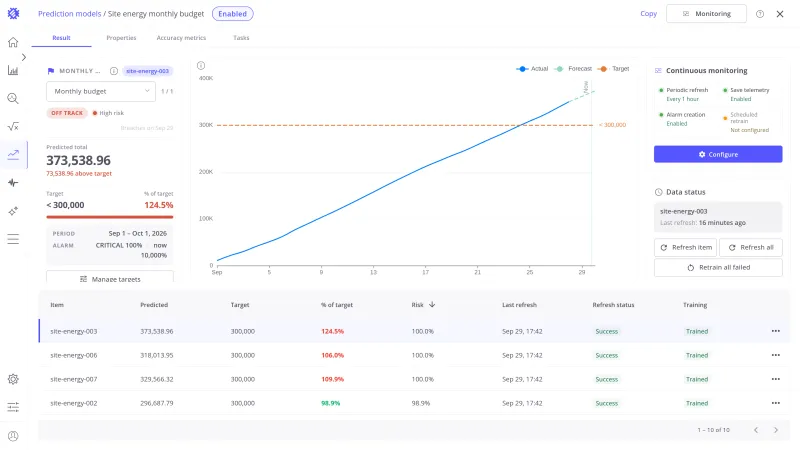This screenshot has height=450, width=800.
Task: Sort by the % of target column header
Action: point(337,305)
